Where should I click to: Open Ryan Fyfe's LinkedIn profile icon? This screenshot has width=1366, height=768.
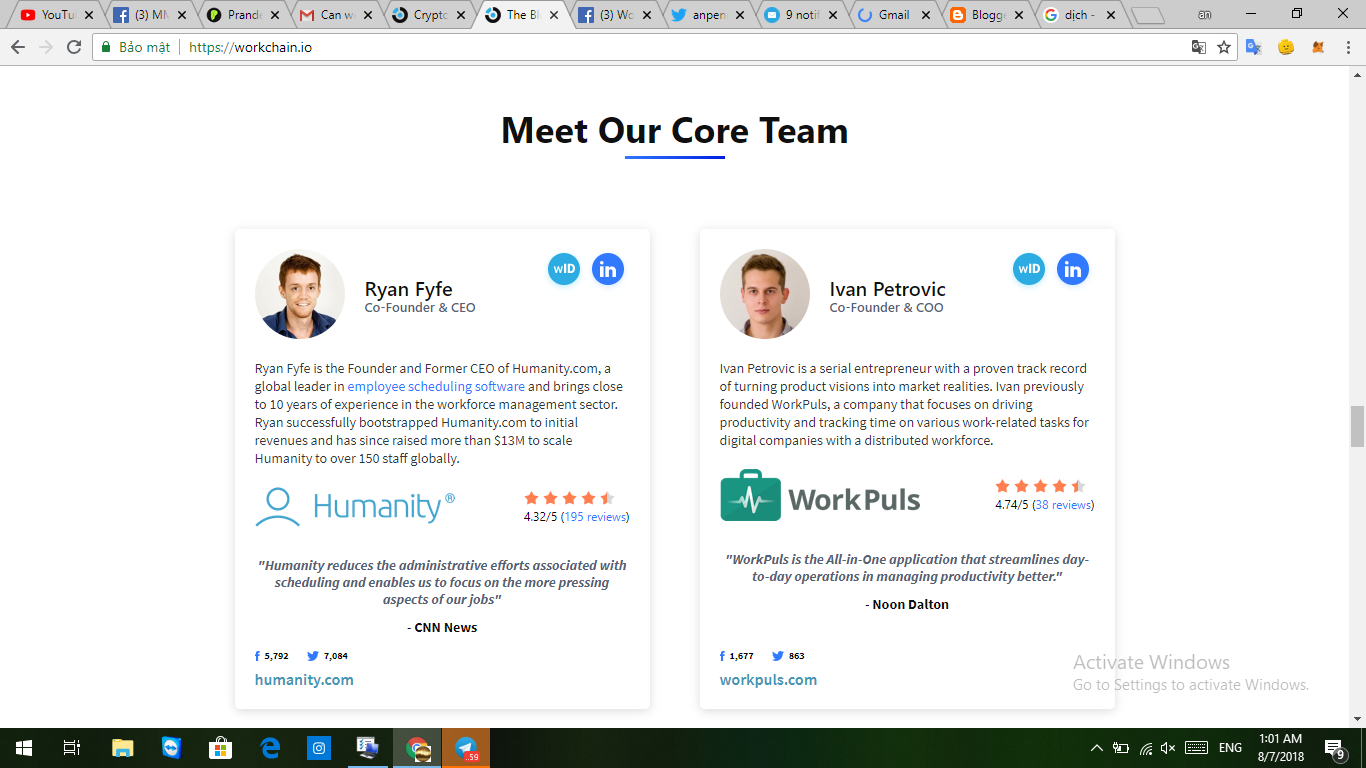click(608, 269)
